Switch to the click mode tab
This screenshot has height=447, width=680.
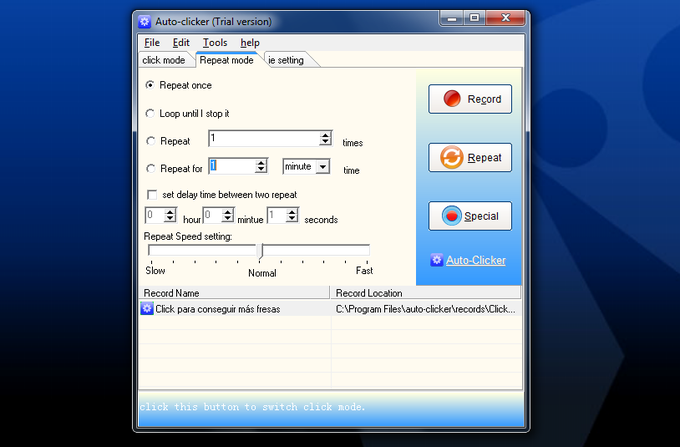pos(164,60)
